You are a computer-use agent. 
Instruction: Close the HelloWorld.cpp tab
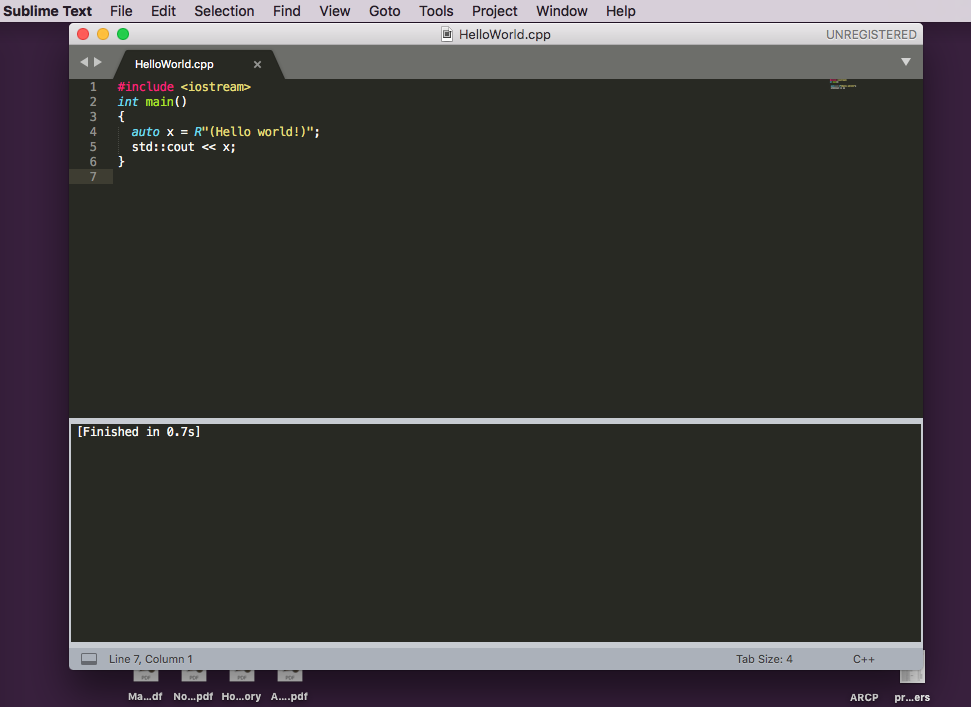pos(258,64)
